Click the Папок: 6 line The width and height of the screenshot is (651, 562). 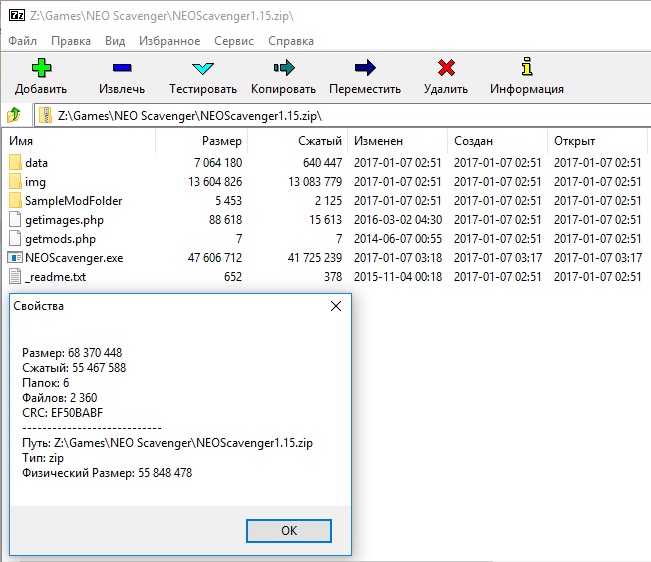click(x=46, y=383)
